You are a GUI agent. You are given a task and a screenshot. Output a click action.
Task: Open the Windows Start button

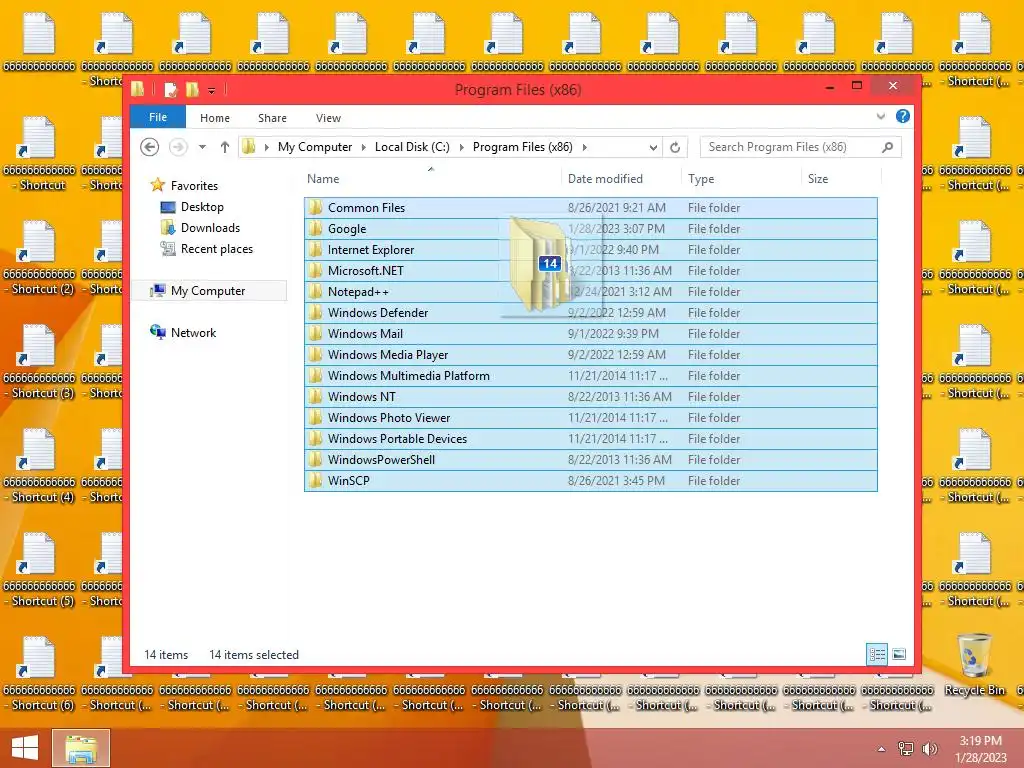25,748
